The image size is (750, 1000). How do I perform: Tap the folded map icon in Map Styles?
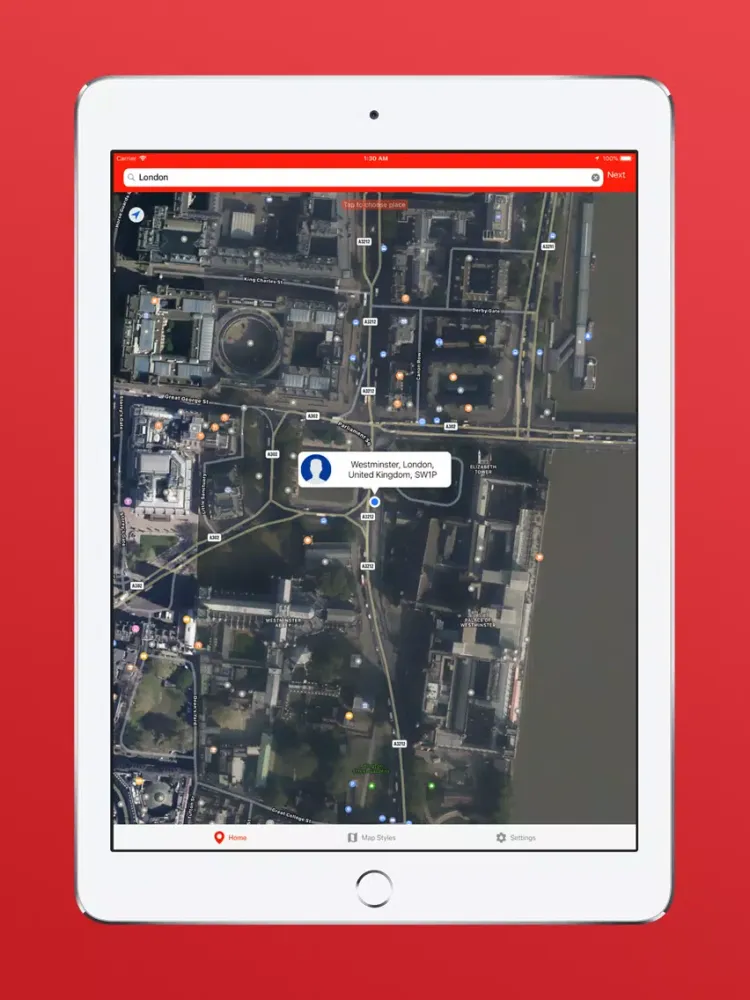(352, 837)
